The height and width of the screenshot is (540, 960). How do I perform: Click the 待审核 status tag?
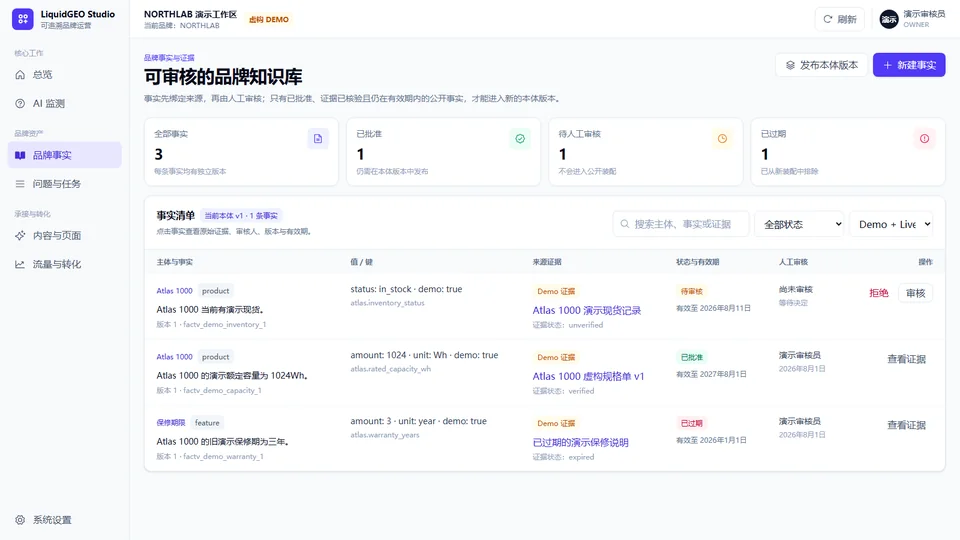click(x=692, y=291)
